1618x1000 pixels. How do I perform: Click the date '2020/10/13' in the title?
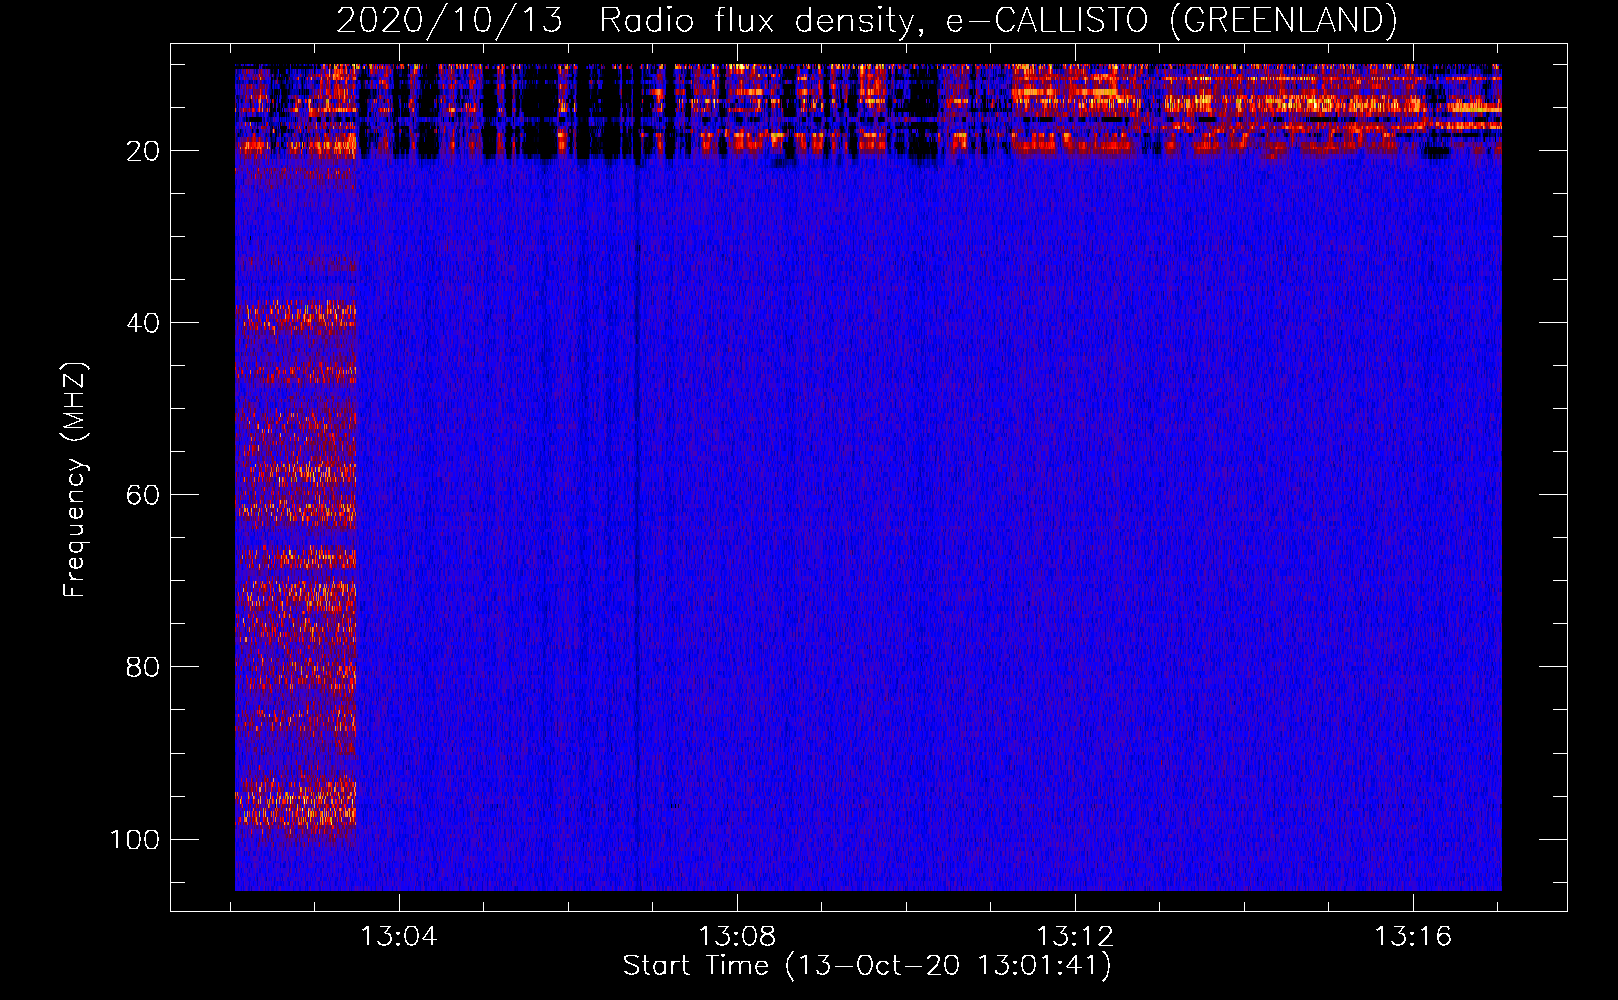click(450, 20)
